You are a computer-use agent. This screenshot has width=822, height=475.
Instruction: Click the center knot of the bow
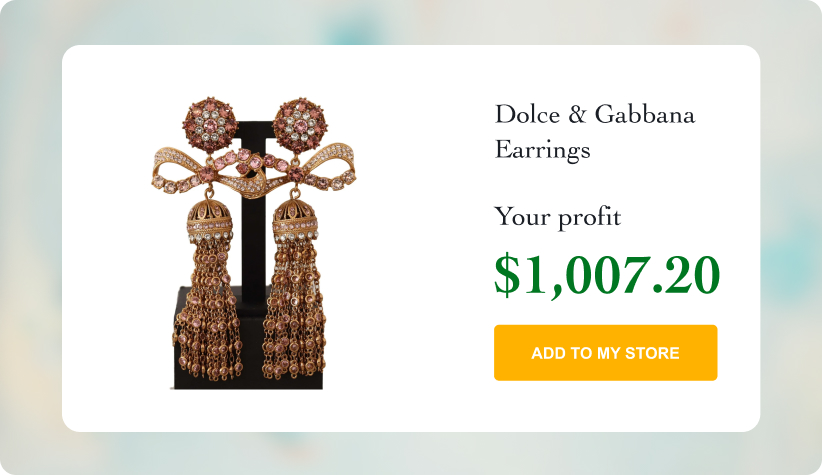click(256, 181)
